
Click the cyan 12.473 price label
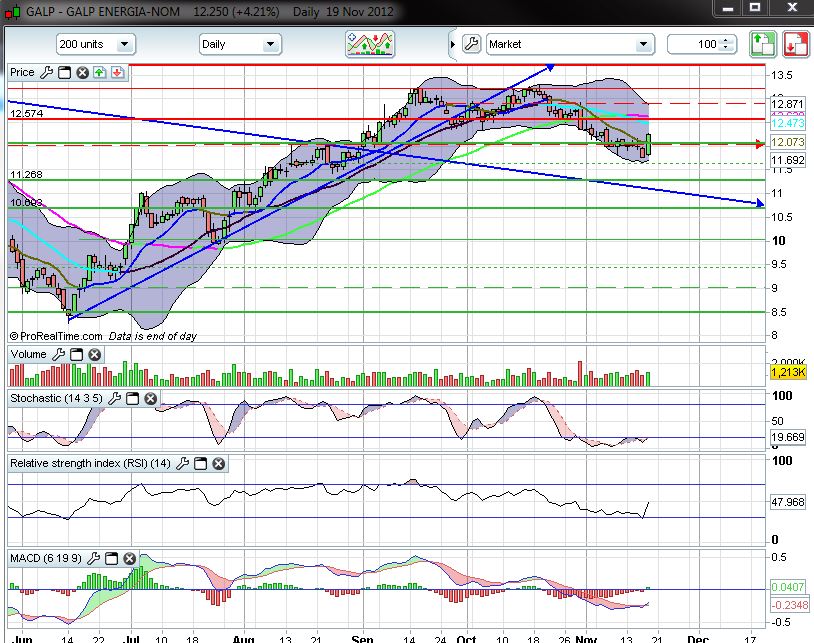pos(788,123)
